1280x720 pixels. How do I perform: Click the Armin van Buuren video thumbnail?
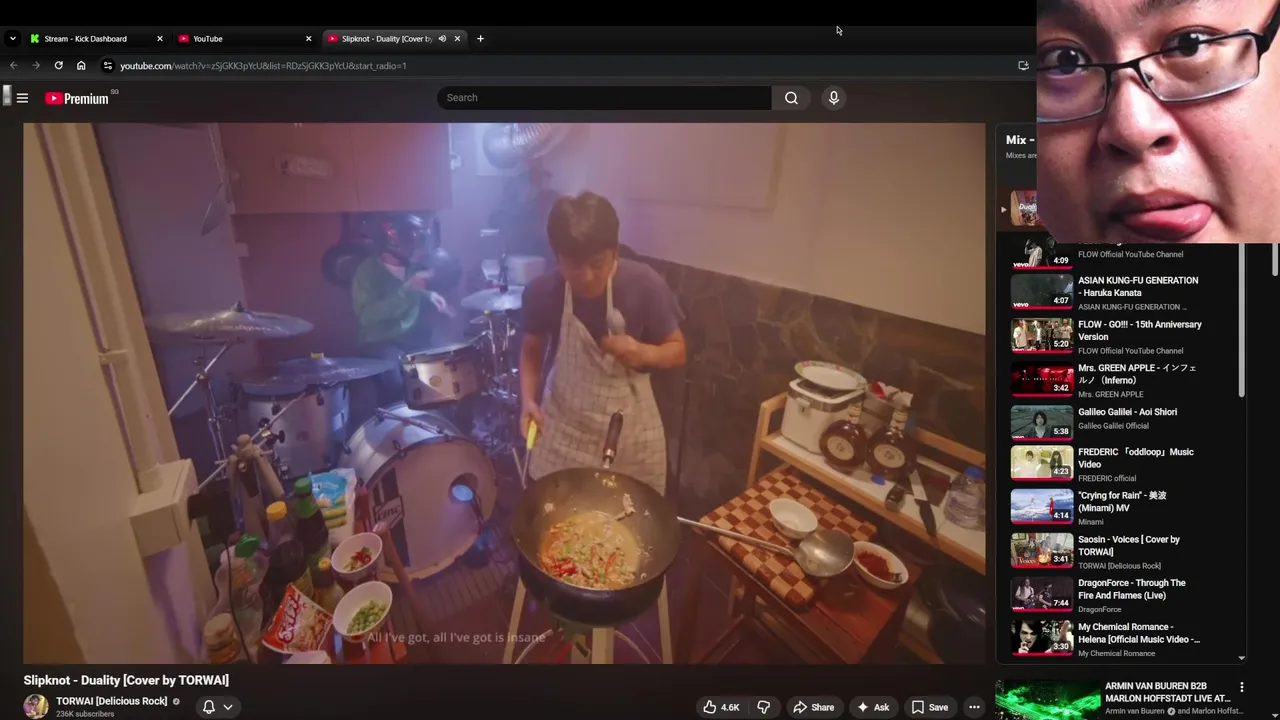pyautogui.click(x=1047, y=700)
